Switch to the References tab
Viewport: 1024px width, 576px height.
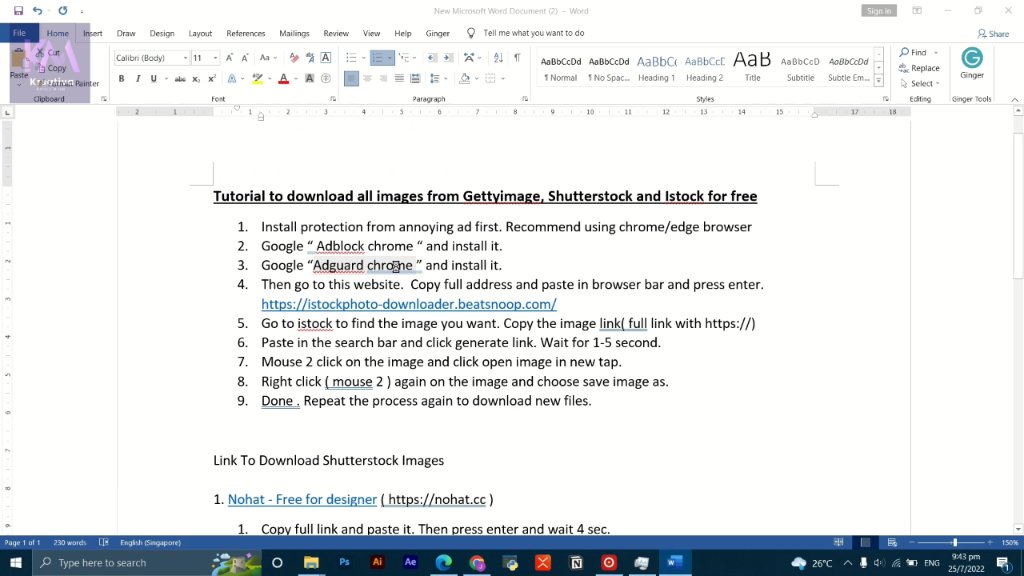click(246, 33)
